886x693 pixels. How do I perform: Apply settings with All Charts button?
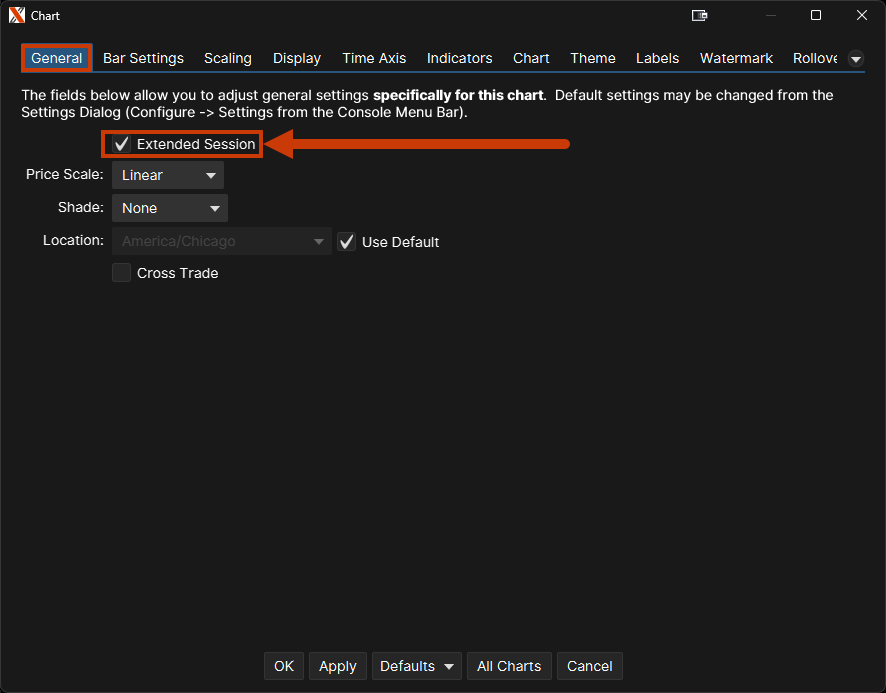click(509, 666)
